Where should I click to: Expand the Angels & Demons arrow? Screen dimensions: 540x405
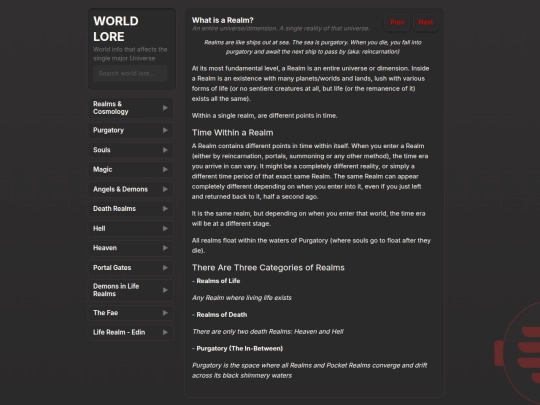coord(165,189)
